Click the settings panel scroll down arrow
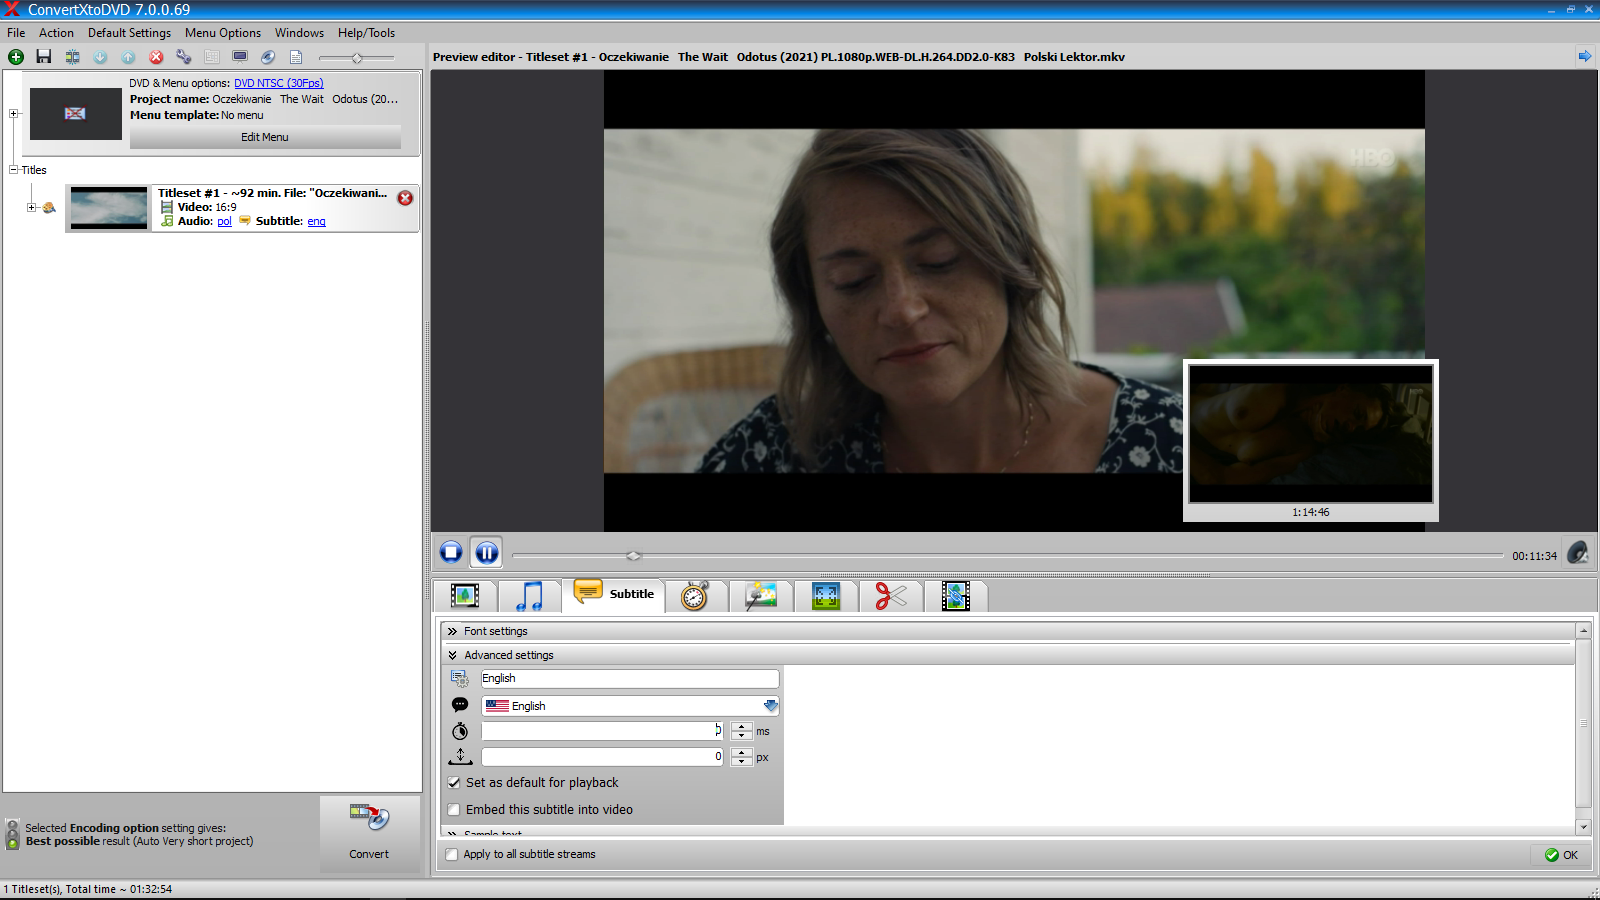This screenshot has width=1600, height=900. click(x=1583, y=827)
